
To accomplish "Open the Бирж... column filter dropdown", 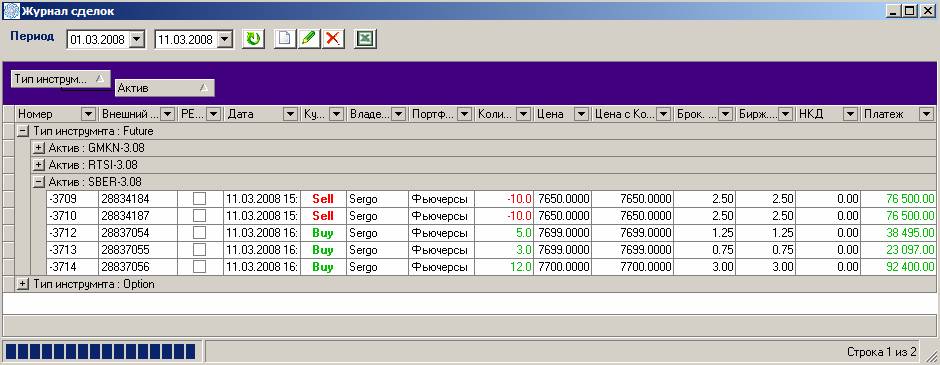I will coord(786,114).
